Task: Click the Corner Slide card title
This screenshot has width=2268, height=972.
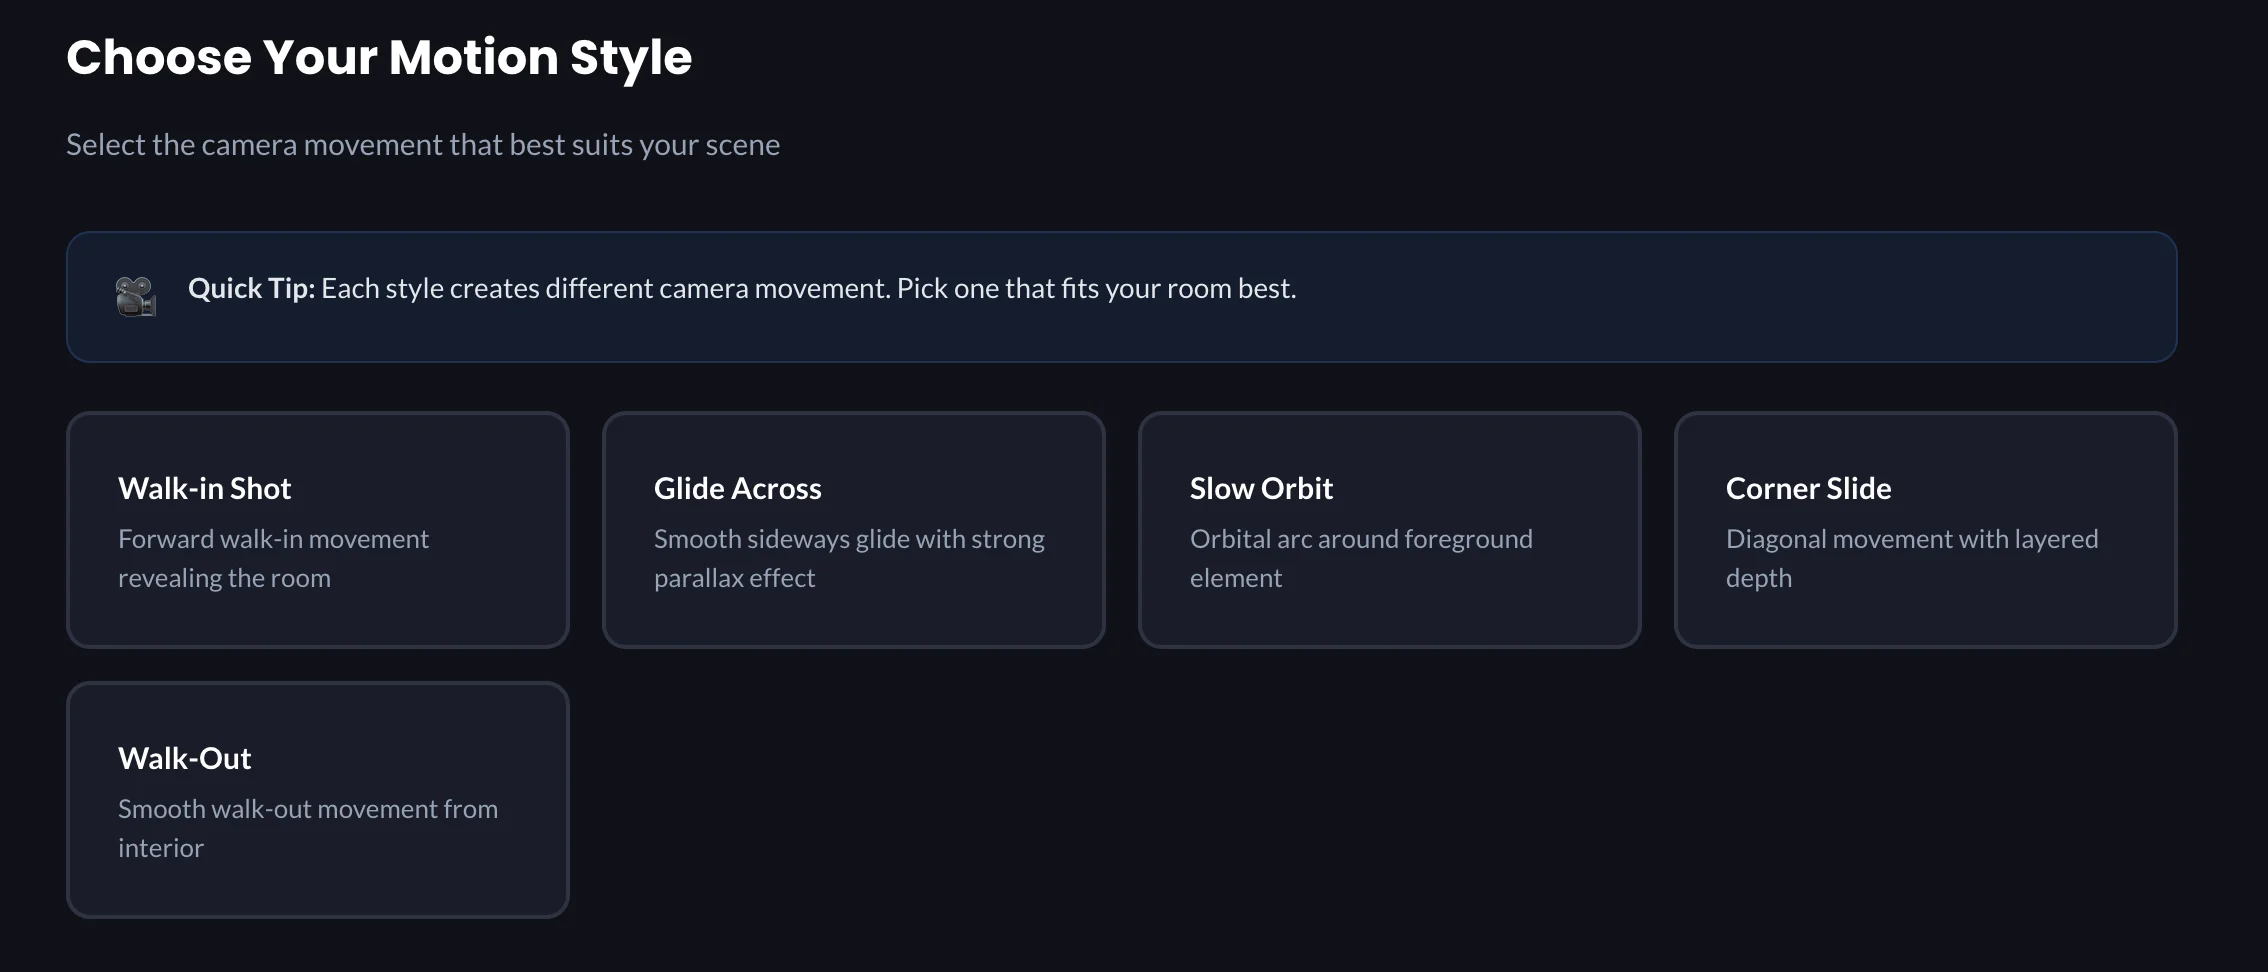Action: pos(1808,488)
